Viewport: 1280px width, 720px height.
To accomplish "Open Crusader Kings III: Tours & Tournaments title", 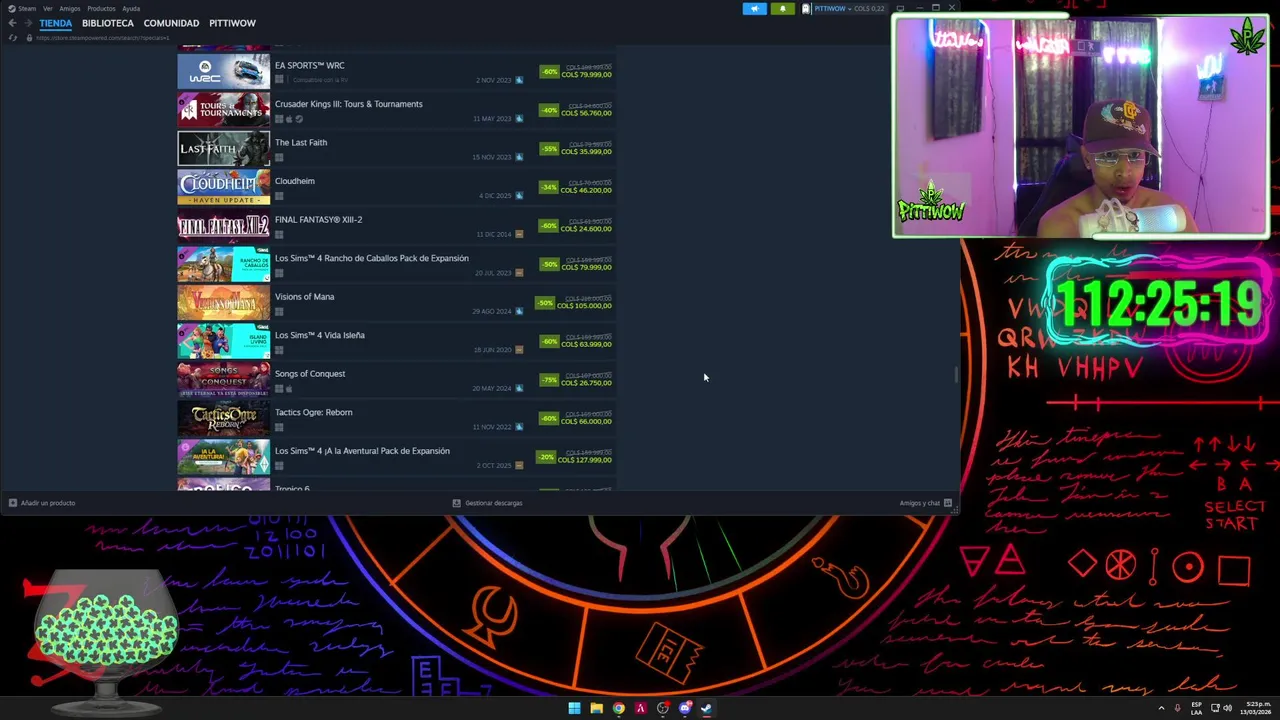I will click(349, 104).
